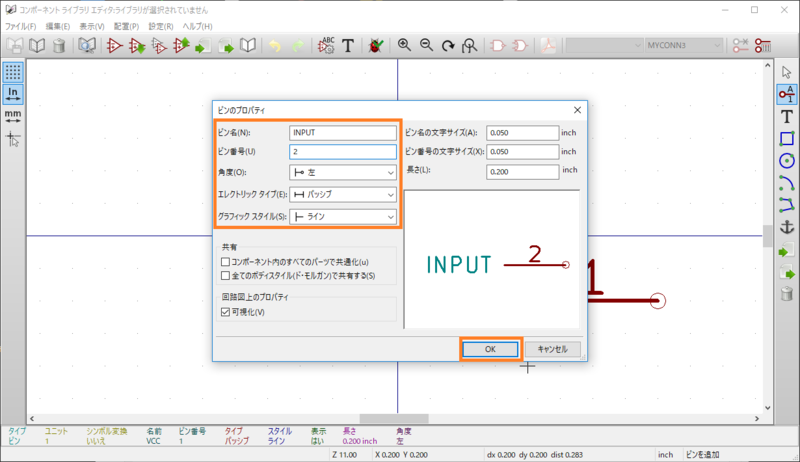The height and width of the screenshot is (462, 800).
Task: Check 全てのボディスタイルで共有する checkbox
Action: tap(226, 276)
